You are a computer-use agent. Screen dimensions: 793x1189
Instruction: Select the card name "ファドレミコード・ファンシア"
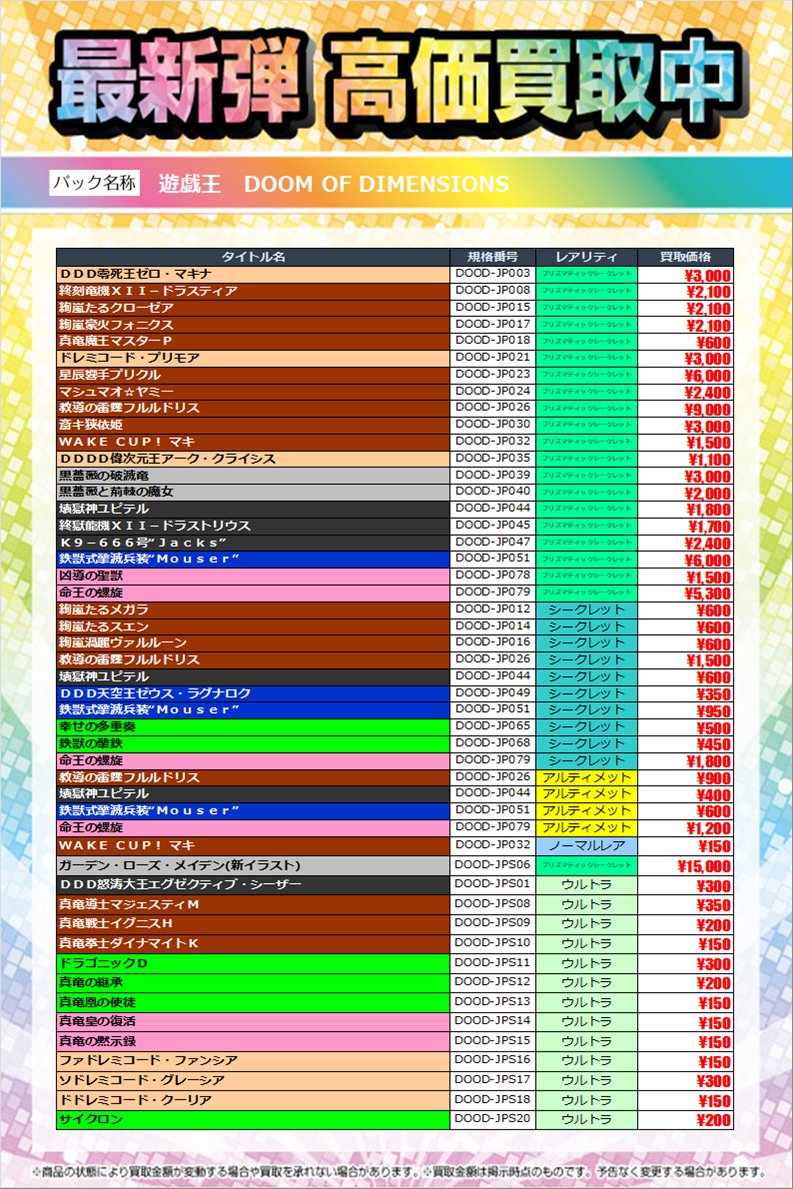pos(149,1061)
